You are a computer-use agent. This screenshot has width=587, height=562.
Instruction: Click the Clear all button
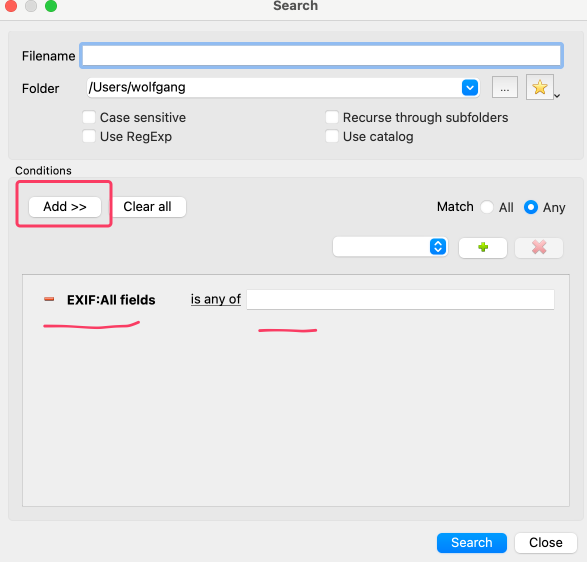point(147,207)
